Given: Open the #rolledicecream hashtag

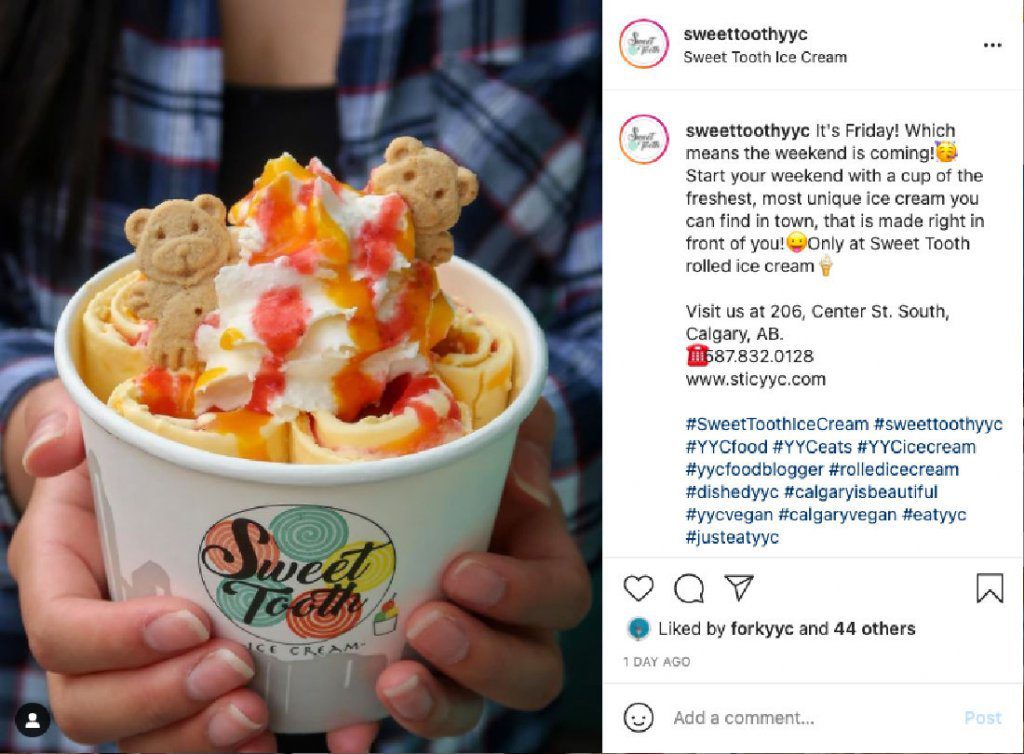Looking at the screenshot, I should tap(893, 469).
